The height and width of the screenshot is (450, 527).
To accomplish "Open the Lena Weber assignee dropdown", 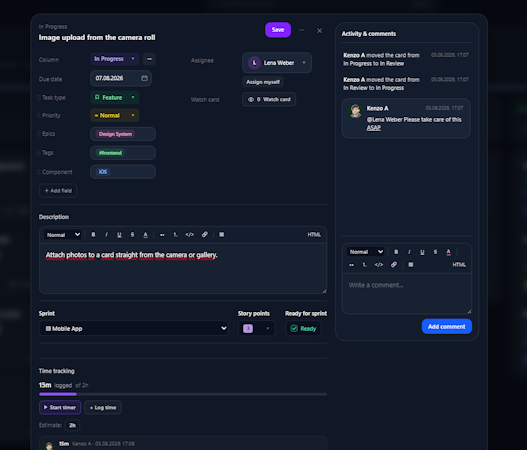I will pyautogui.click(x=277, y=63).
